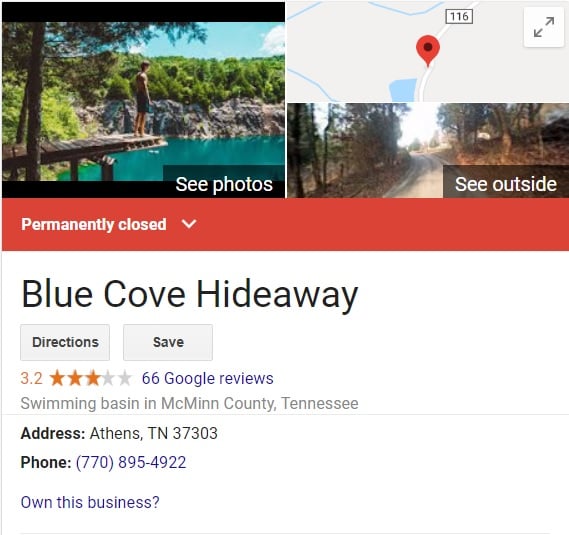569x535 pixels.
Task: Click the Directions button
Action: pos(65,342)
